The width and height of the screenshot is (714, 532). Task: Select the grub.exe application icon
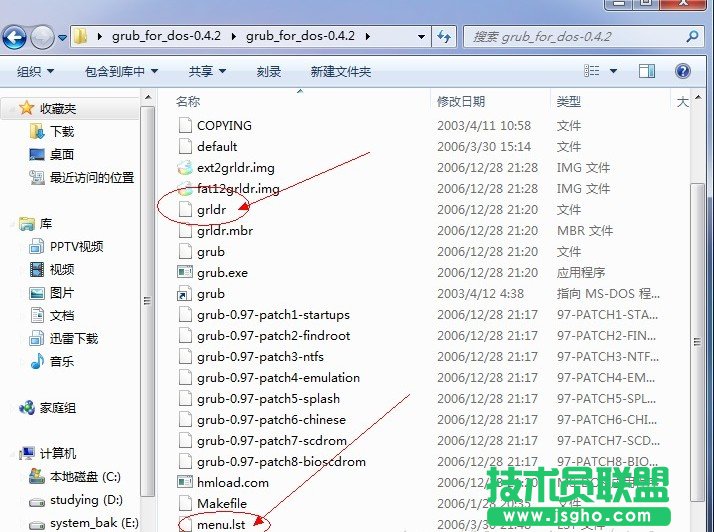tap(185, 272)
